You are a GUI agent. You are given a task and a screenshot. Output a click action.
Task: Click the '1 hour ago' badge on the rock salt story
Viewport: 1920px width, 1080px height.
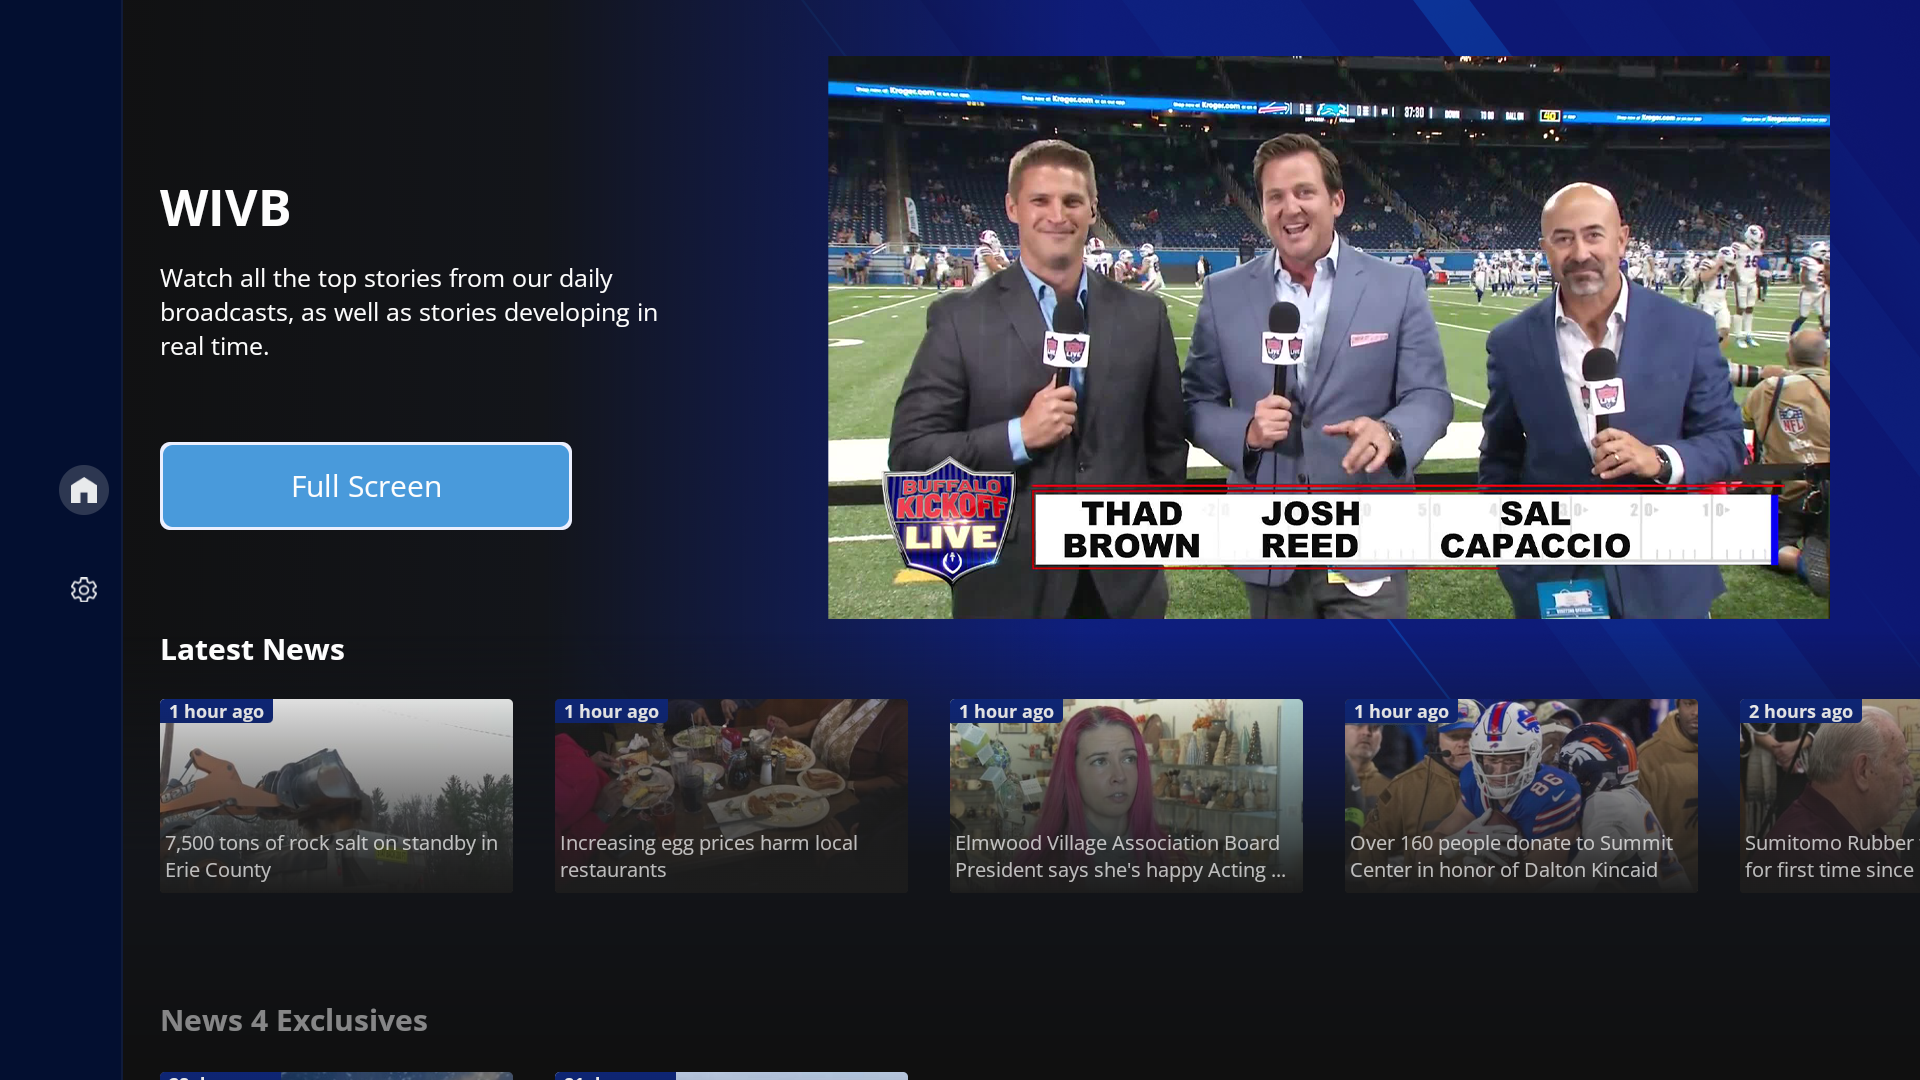pos(216,712)
